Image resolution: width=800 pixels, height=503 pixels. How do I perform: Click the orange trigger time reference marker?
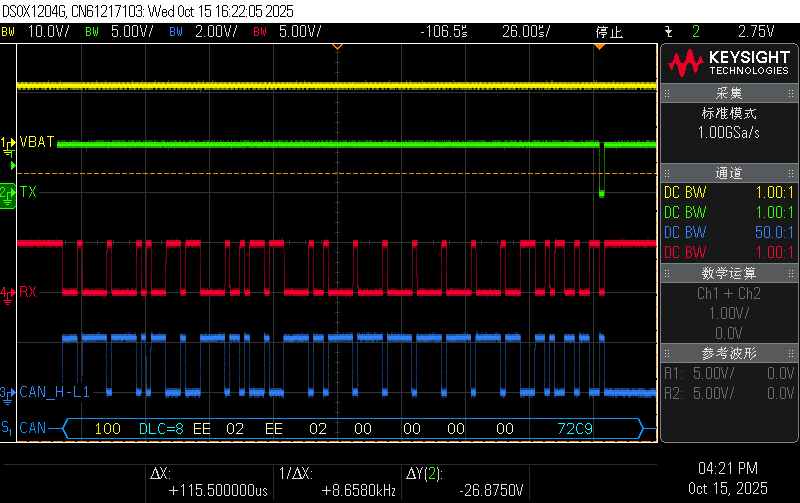pos(337,47)
